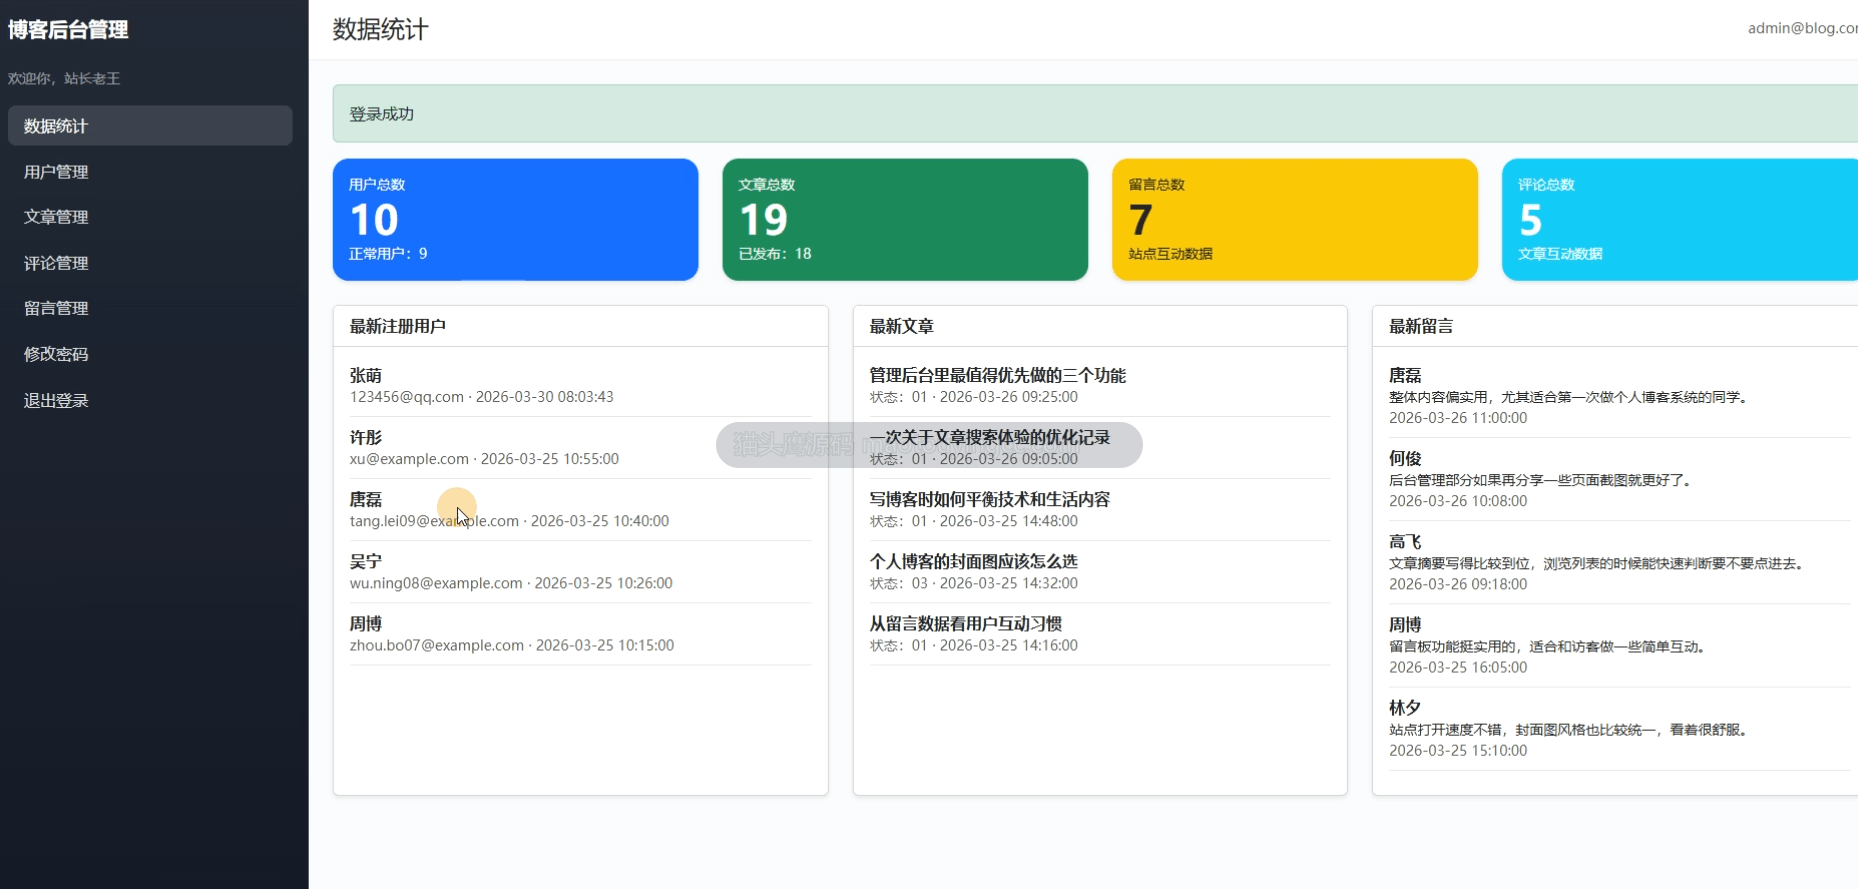Open 数据统计 in the sidebar
Screen dimensions: 1858x889
click(x=150, y=126)
